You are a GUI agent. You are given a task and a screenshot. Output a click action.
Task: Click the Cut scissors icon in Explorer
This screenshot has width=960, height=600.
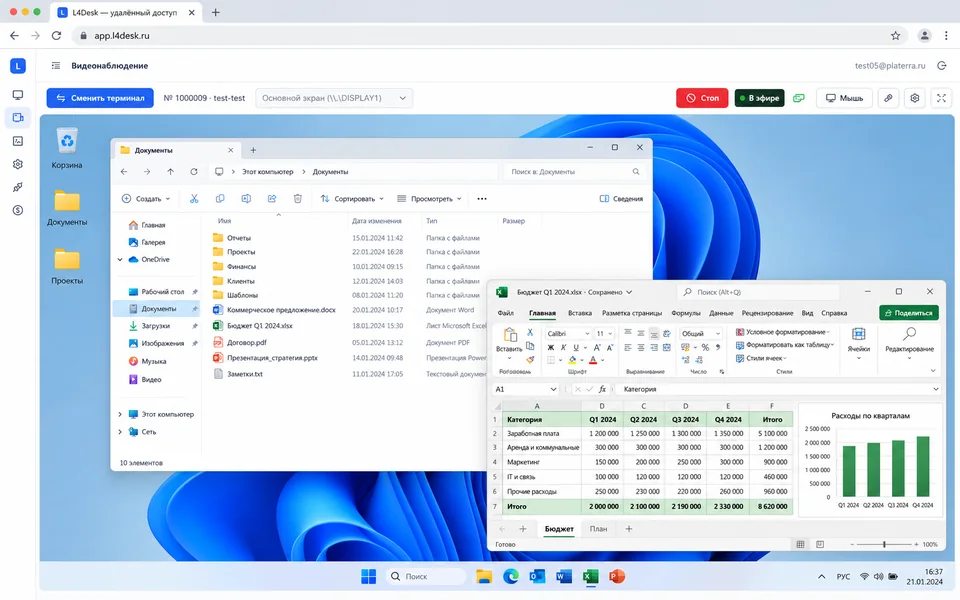point(194,198)
